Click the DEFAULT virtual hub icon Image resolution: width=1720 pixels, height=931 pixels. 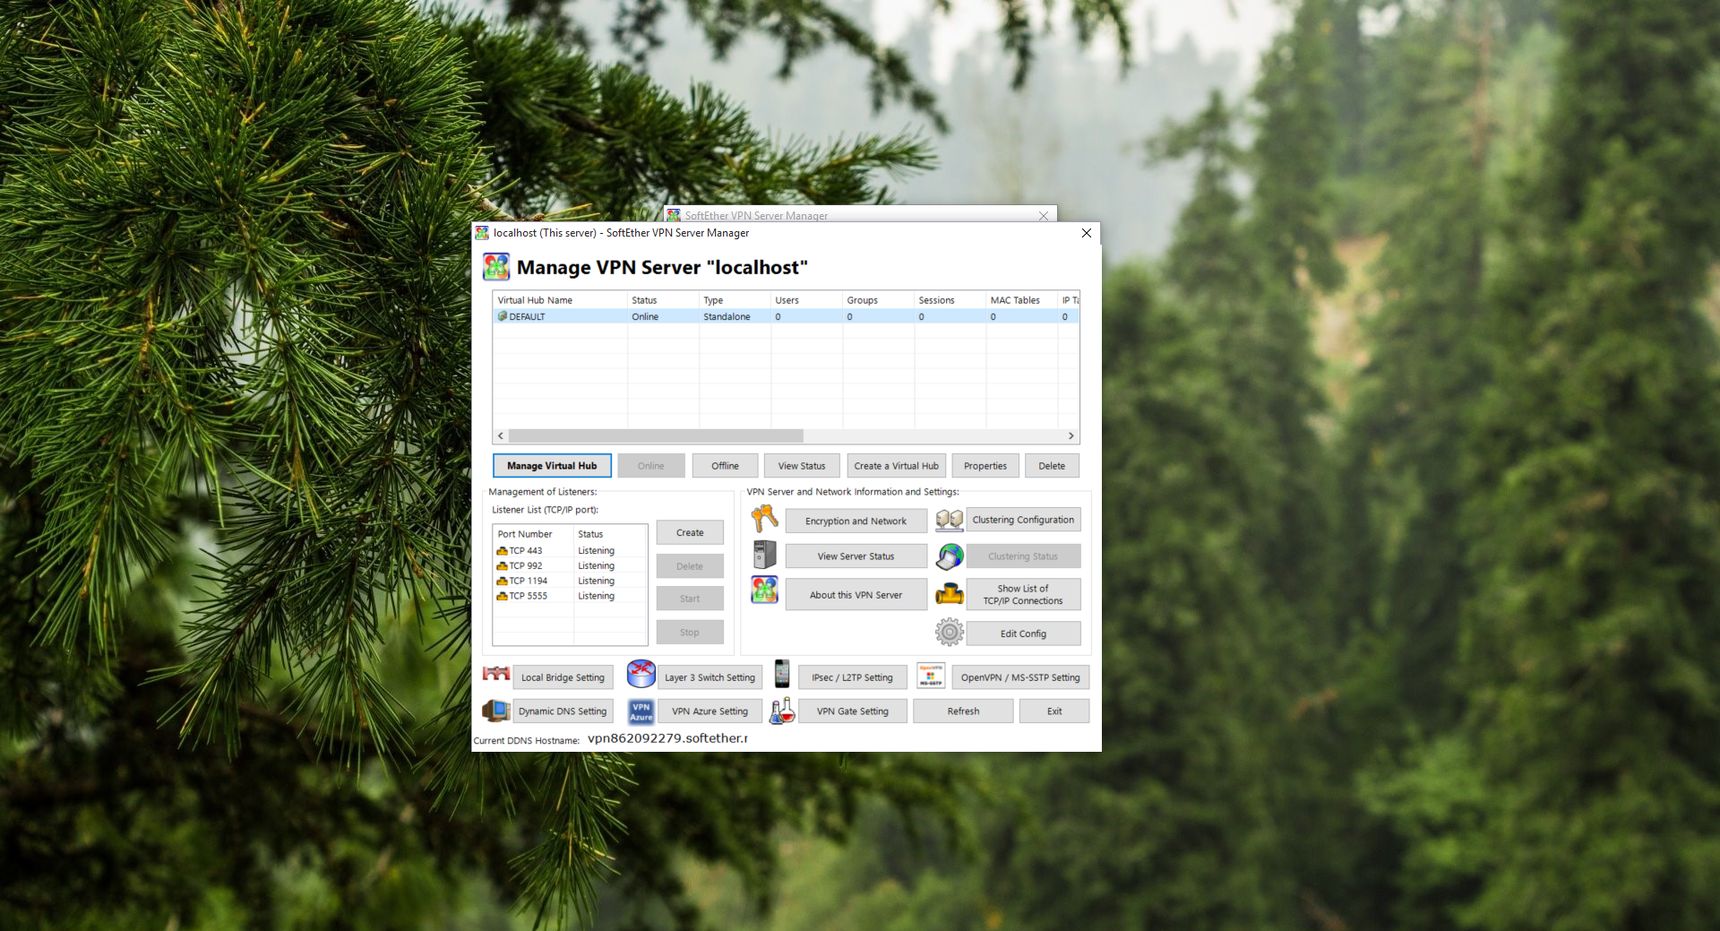[x=503, y=316]
